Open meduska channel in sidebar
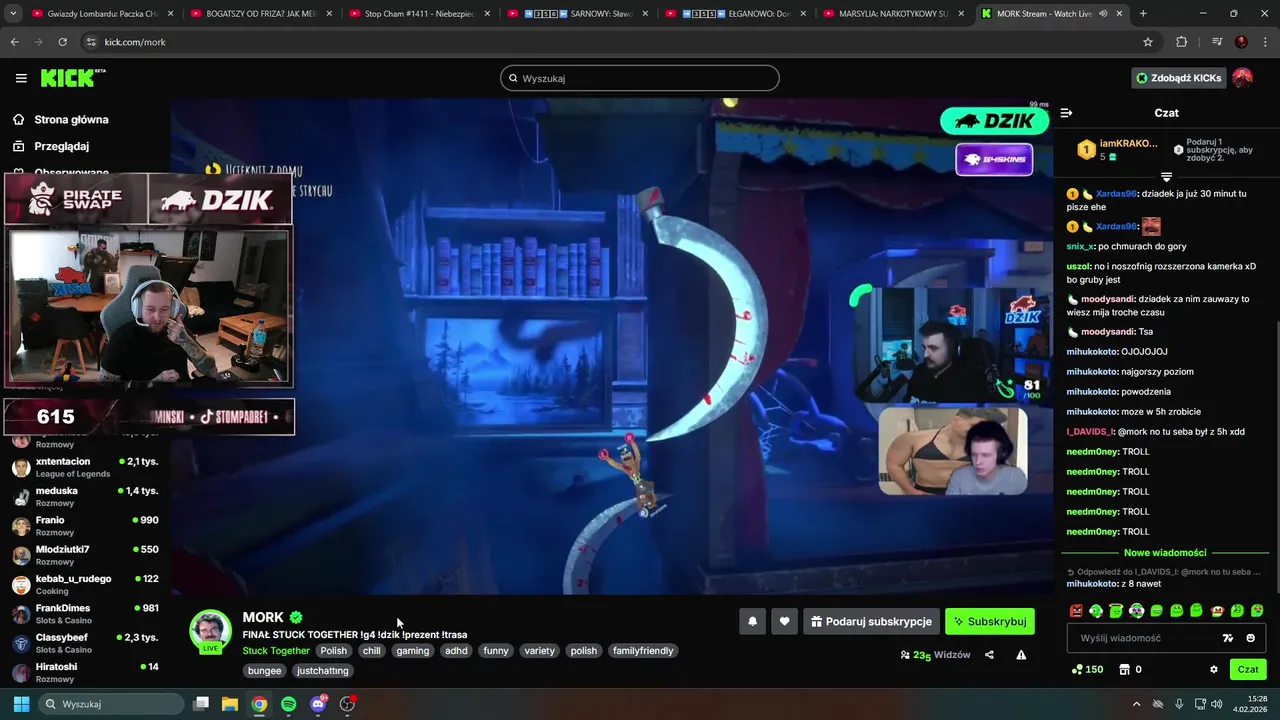This screenshot has height=720, width=1280. [85, 497]
